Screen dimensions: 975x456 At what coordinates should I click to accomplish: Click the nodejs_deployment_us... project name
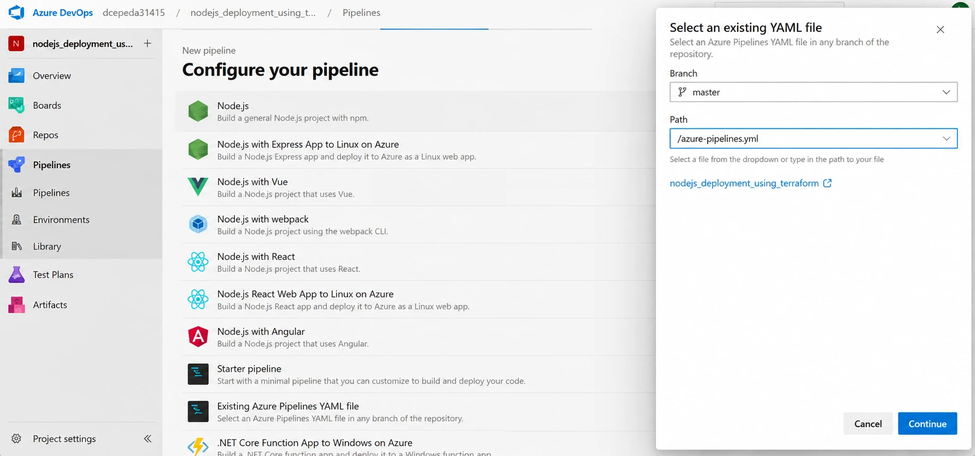tap(83, 44)
